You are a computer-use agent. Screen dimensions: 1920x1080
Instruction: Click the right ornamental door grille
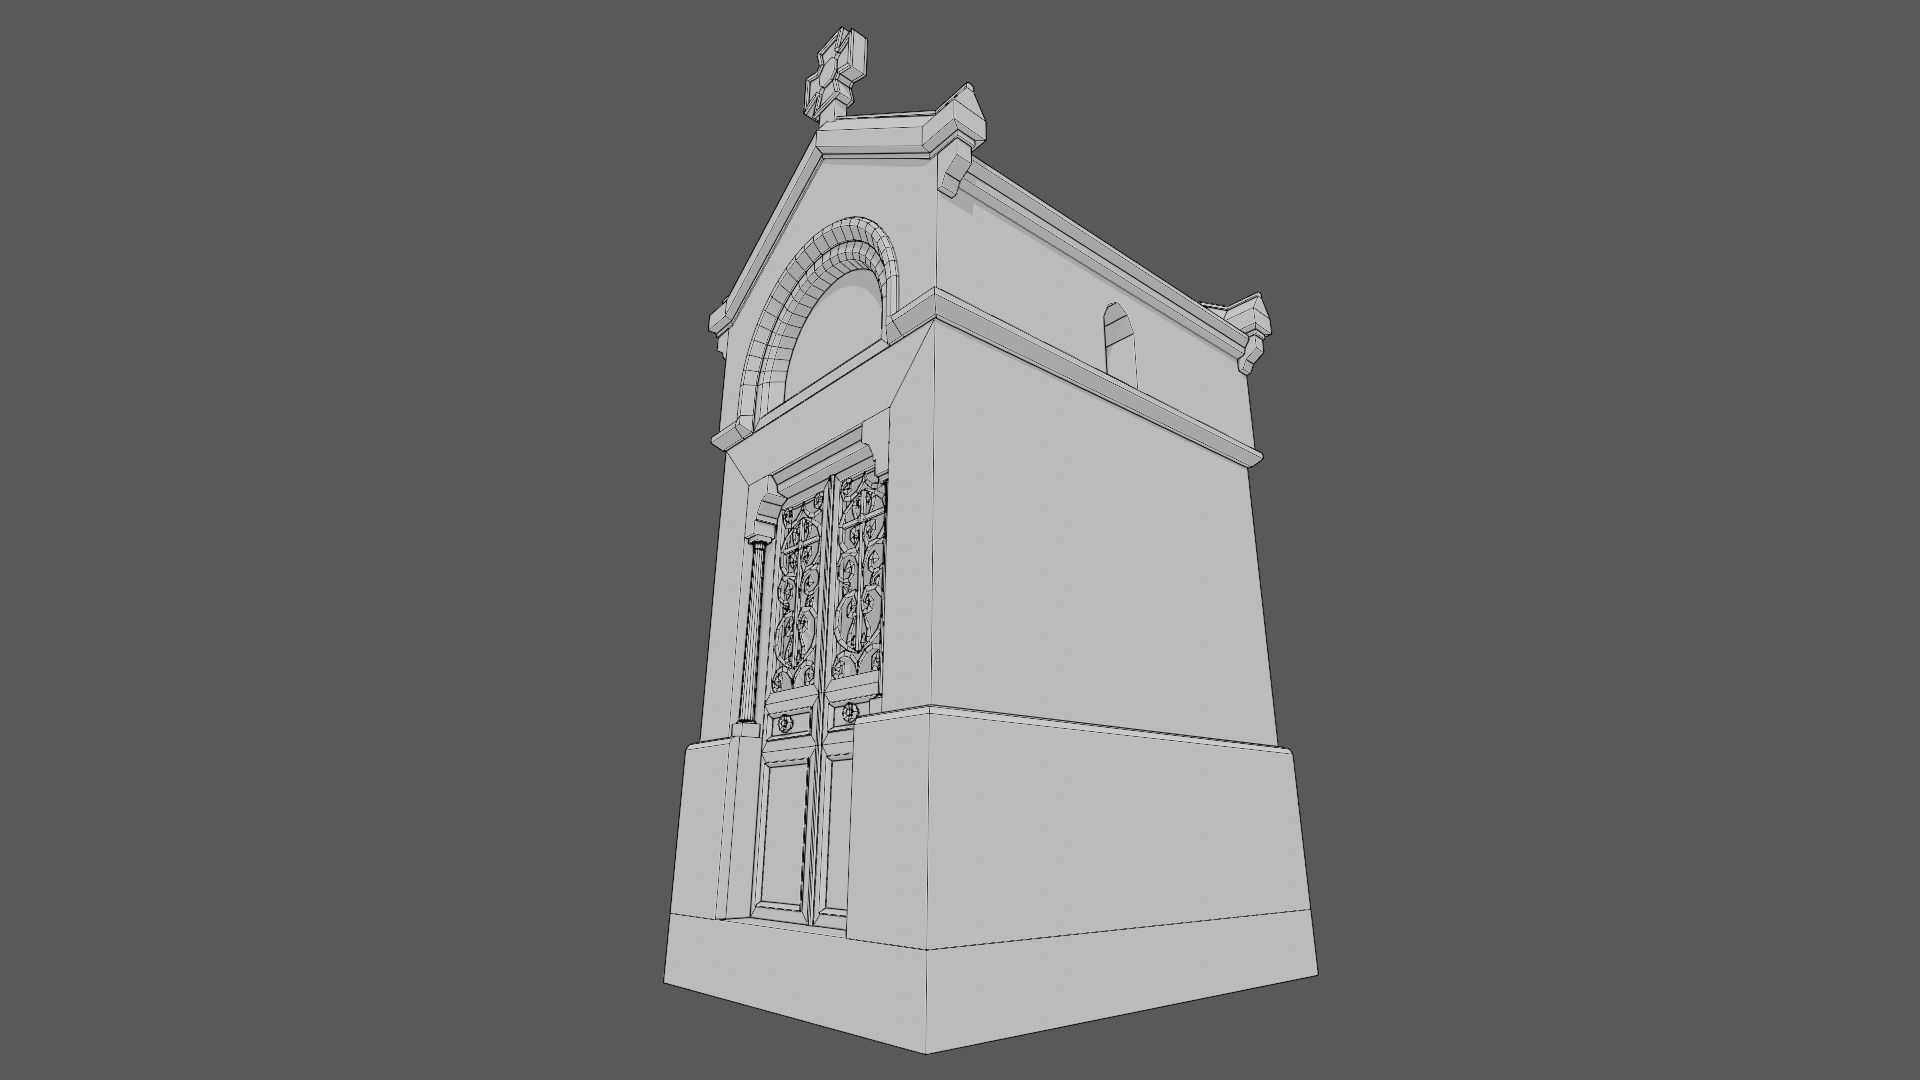click(859, 580)
